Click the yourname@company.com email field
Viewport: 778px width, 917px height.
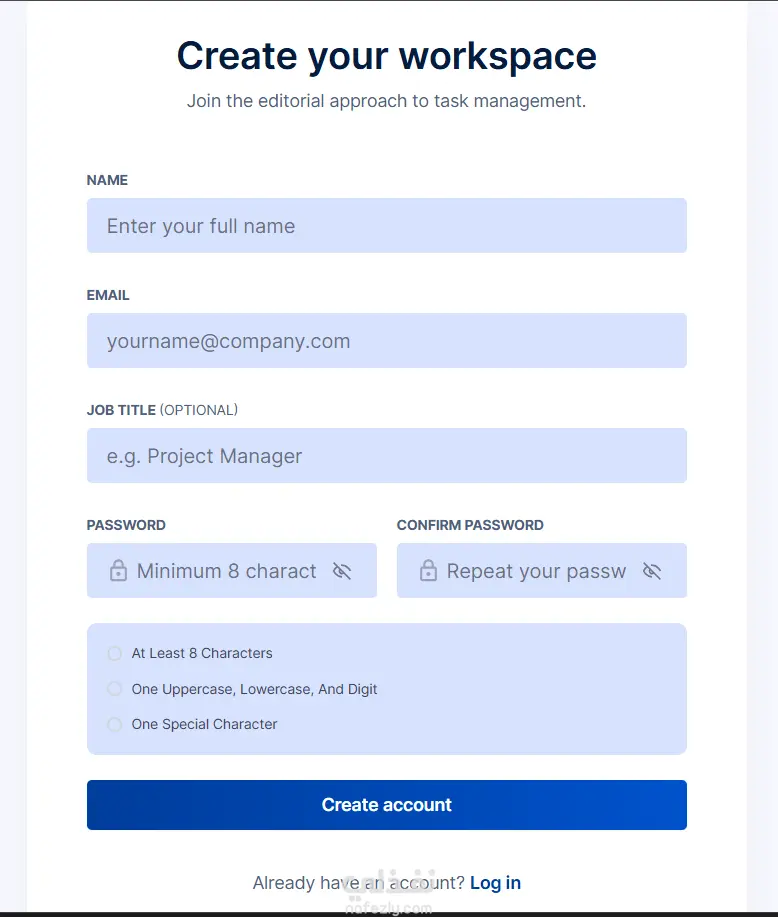click(x=387, y=340)
